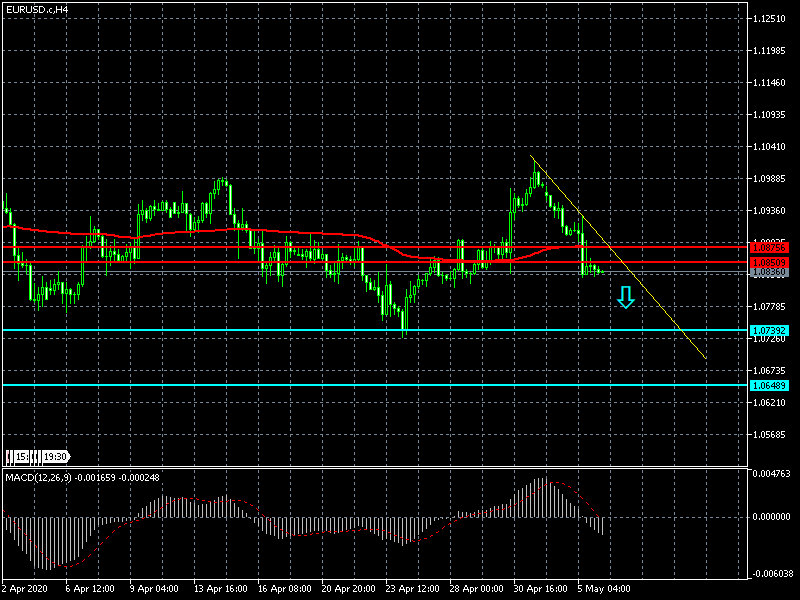Select the 15: event marker at bottom left
The image size is (800, 600).
pyautogui.click(x=20, y=457)
